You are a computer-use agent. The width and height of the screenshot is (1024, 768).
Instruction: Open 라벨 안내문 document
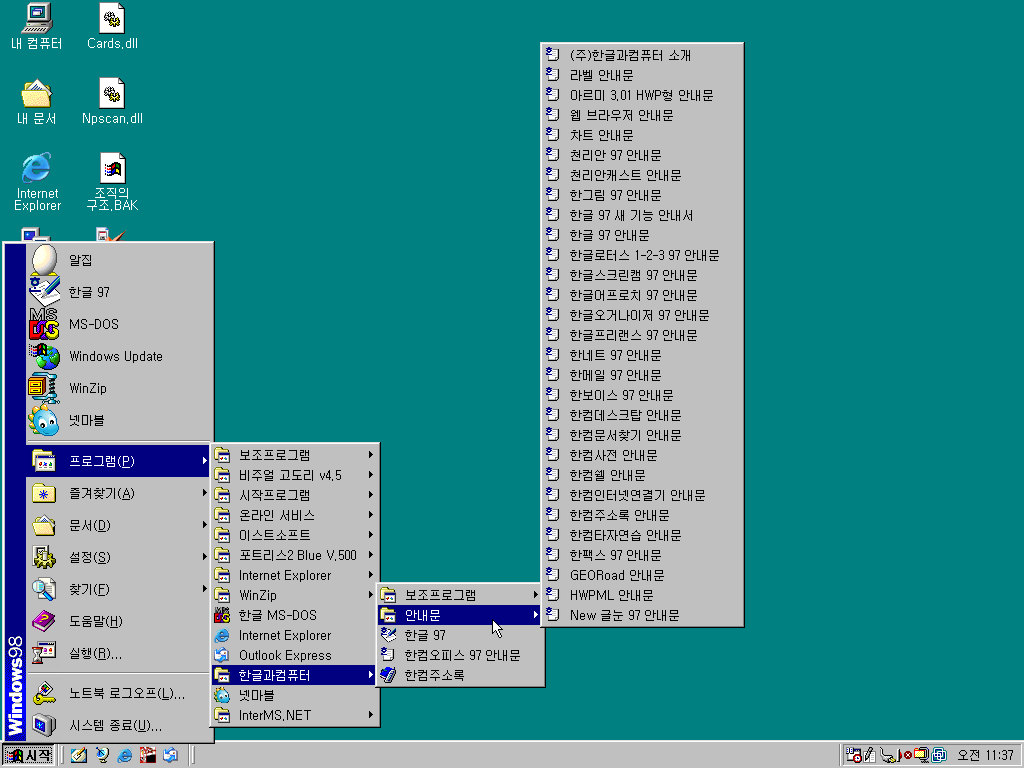point(643,75)
